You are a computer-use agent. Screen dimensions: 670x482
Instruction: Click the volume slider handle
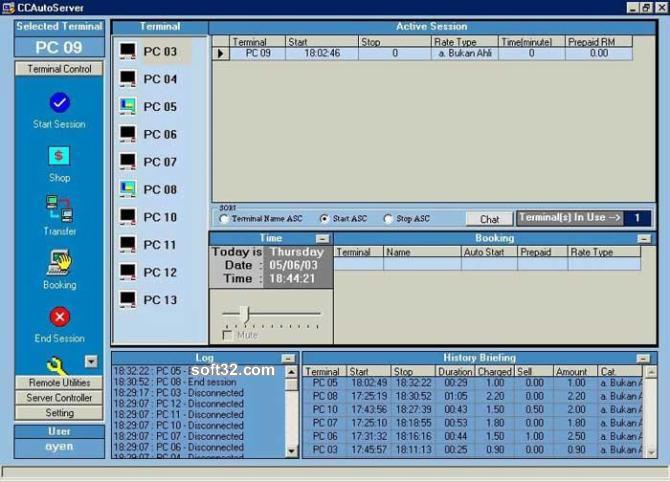coord(246,314)
